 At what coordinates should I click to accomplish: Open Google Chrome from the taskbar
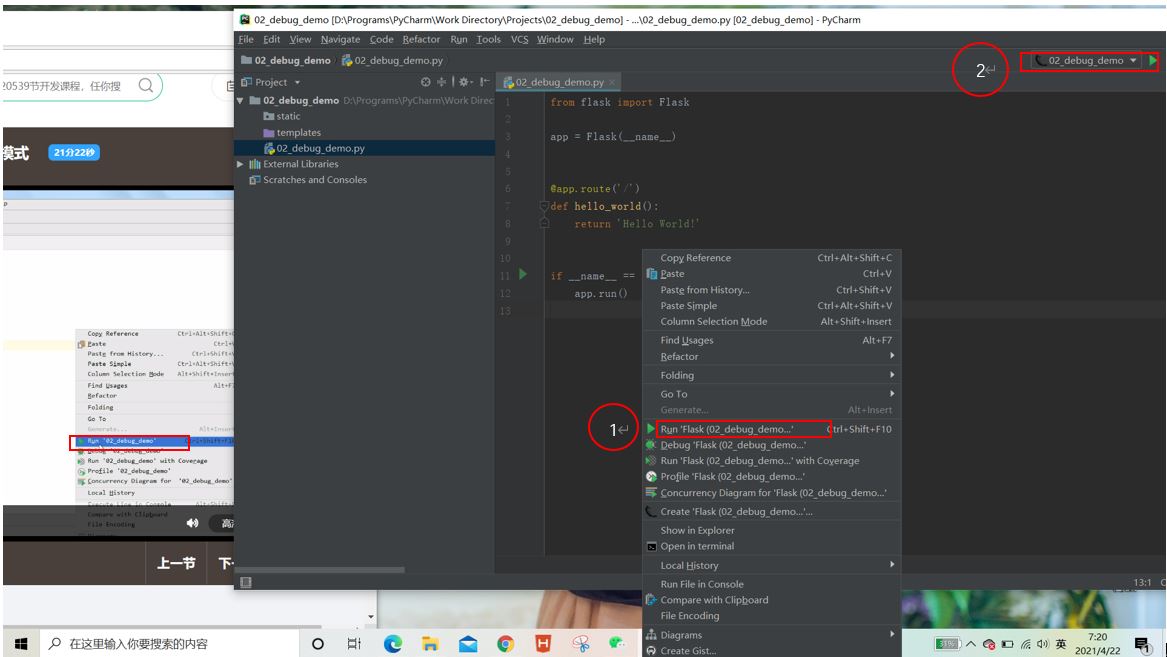[505, 644]
